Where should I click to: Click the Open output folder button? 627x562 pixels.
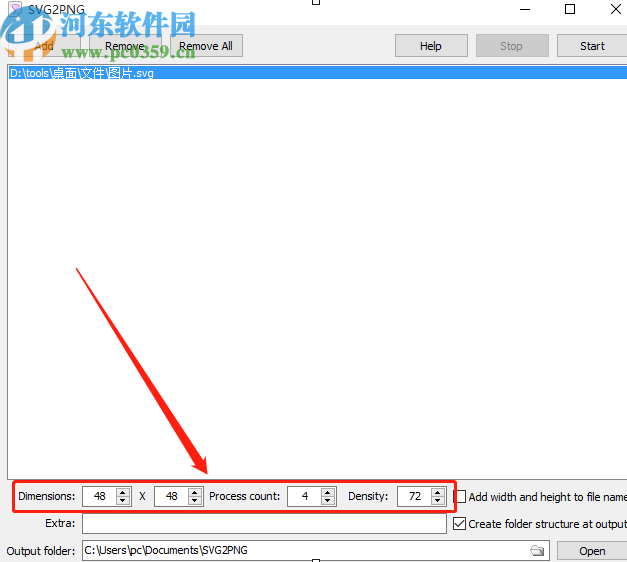[592, 551]
